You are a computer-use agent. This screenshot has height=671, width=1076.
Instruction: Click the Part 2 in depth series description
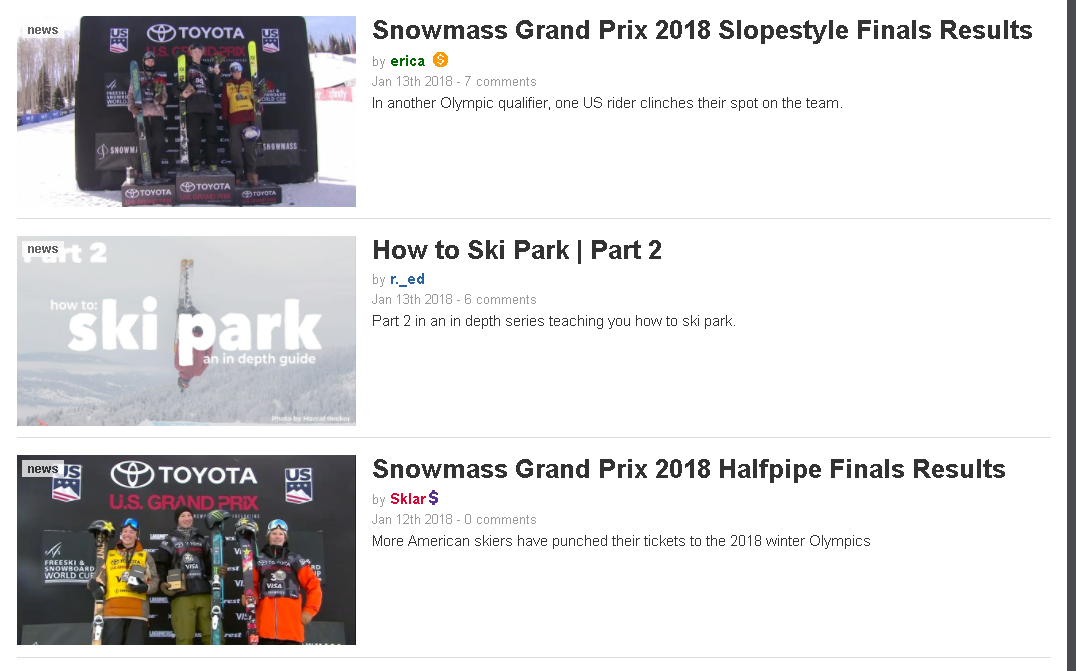point(554,321)
